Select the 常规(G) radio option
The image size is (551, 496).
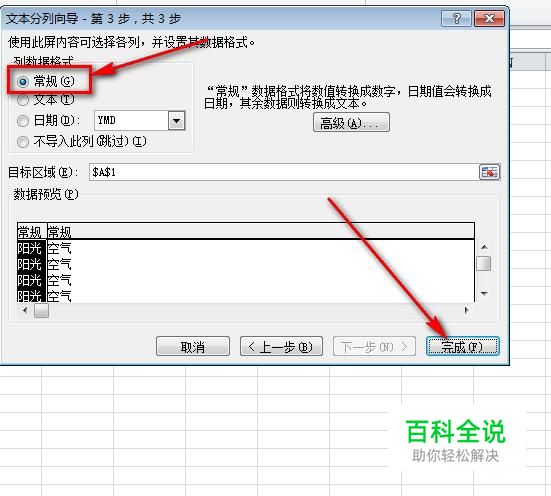tap(46, 82)
